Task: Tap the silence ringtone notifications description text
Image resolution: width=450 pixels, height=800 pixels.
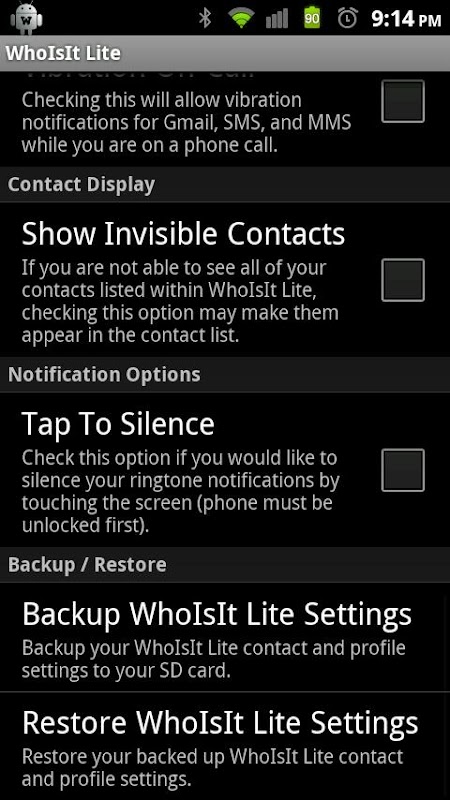Action: pos(181,491)
